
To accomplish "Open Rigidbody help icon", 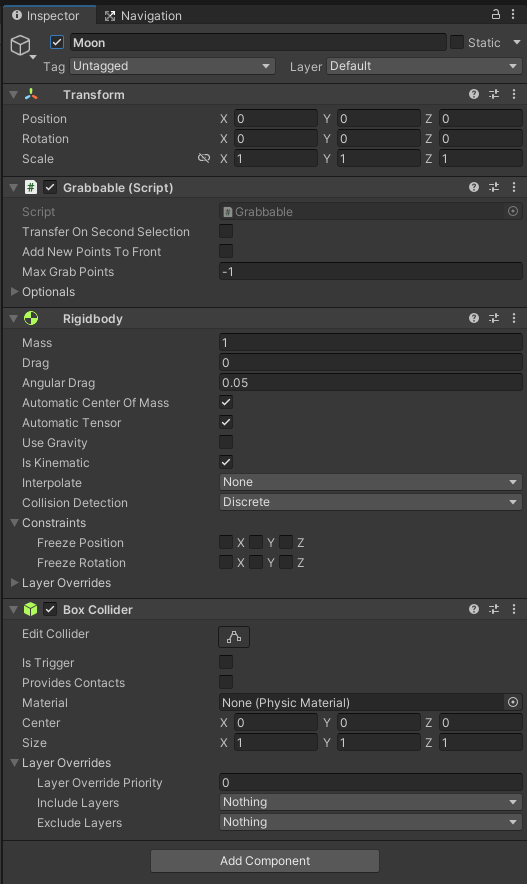I will click(x=474, y=319).
